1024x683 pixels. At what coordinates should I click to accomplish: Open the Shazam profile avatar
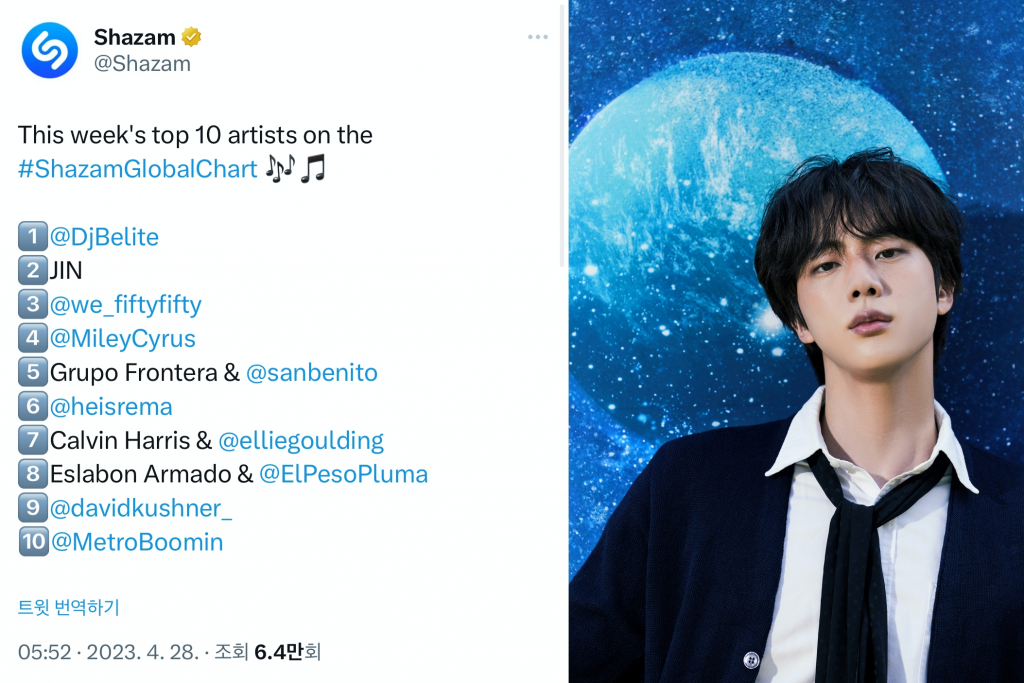[50, 50]
